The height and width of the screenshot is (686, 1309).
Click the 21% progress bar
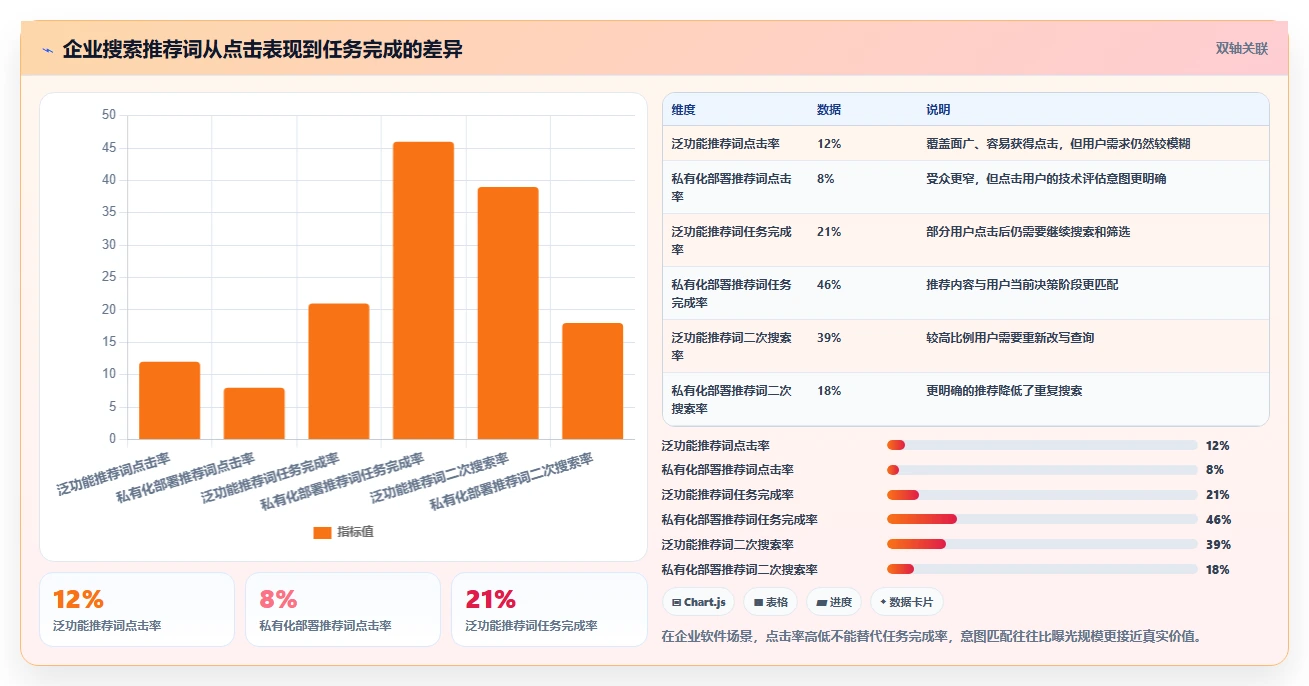pyautogui.click(x=1042, y=495)
